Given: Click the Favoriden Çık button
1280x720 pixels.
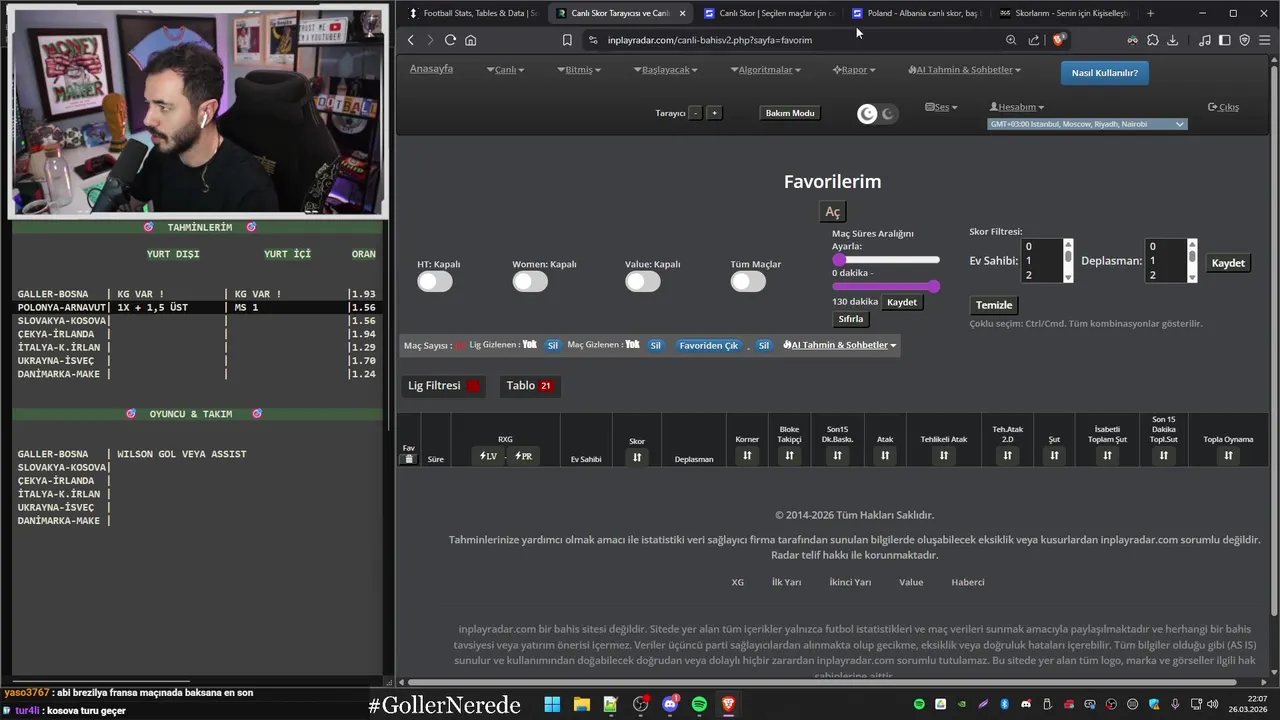Looking at the screenshot, I should [x=709, y=345].
